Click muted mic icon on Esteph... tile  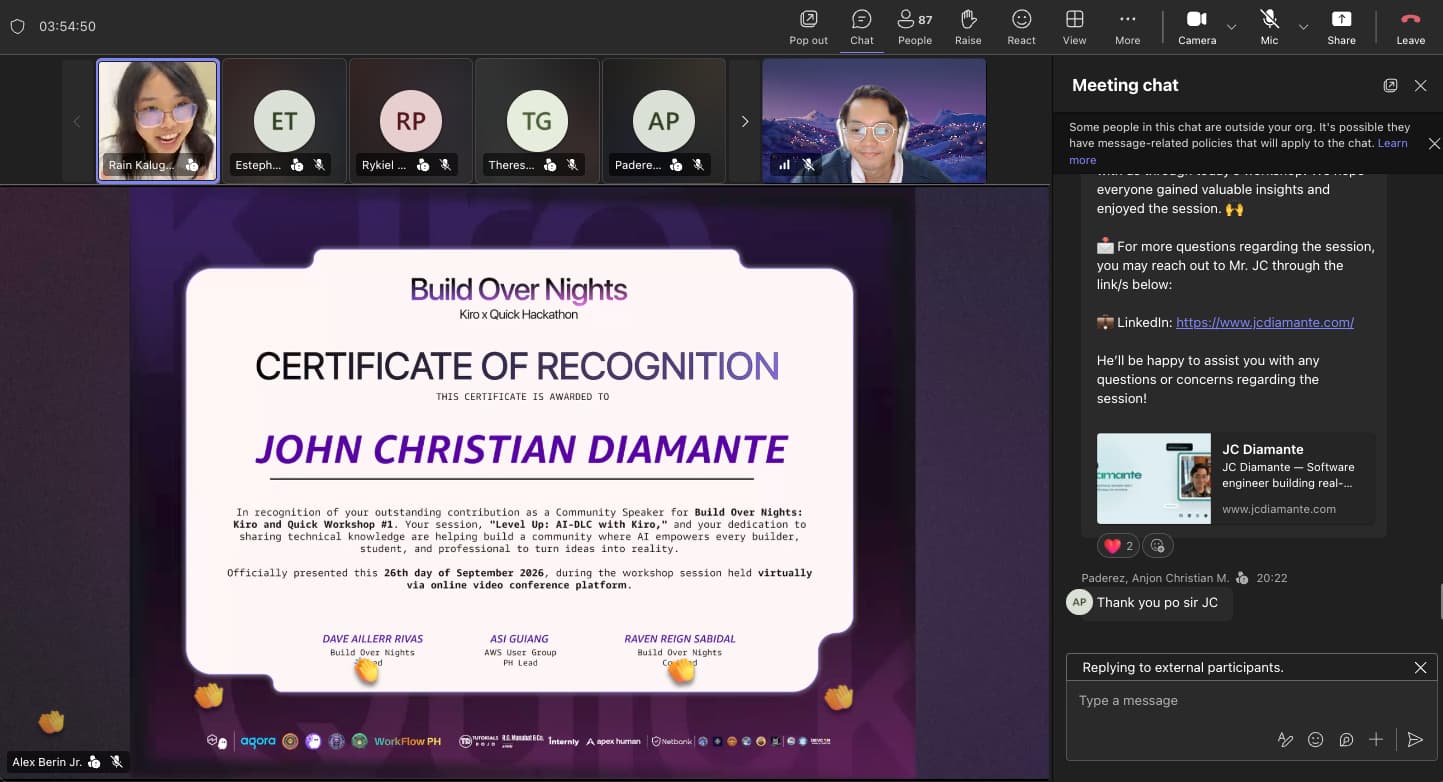coord(319,165)
